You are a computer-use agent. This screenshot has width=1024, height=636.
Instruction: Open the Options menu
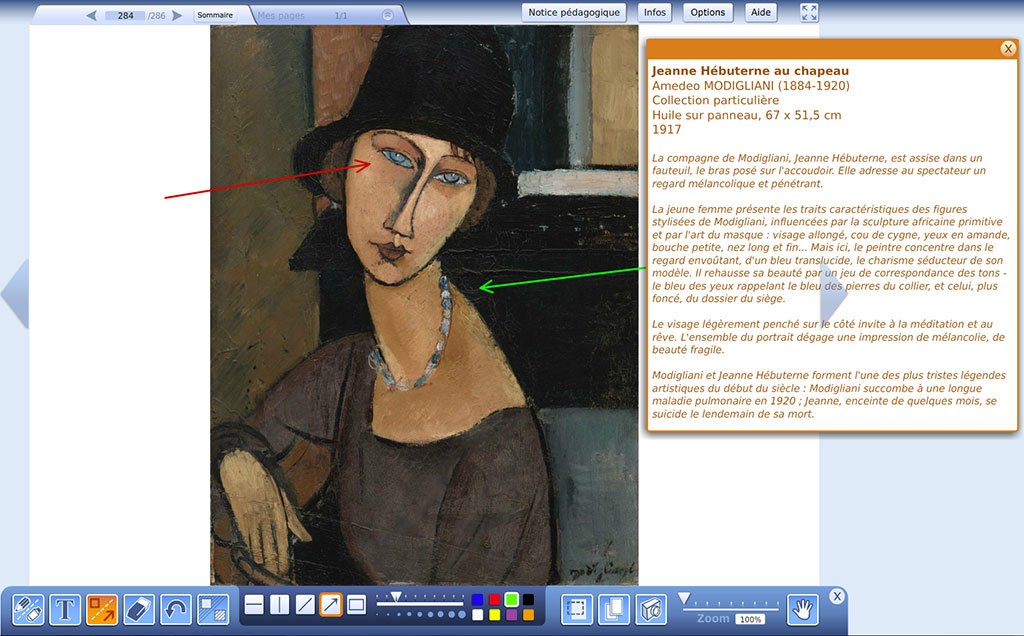click(707, 13)
